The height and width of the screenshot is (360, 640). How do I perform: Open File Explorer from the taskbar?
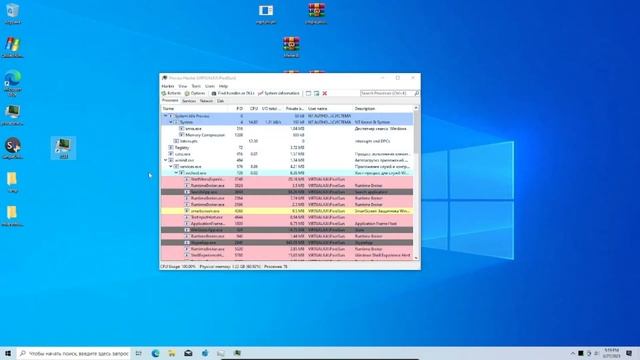point(172,353)
